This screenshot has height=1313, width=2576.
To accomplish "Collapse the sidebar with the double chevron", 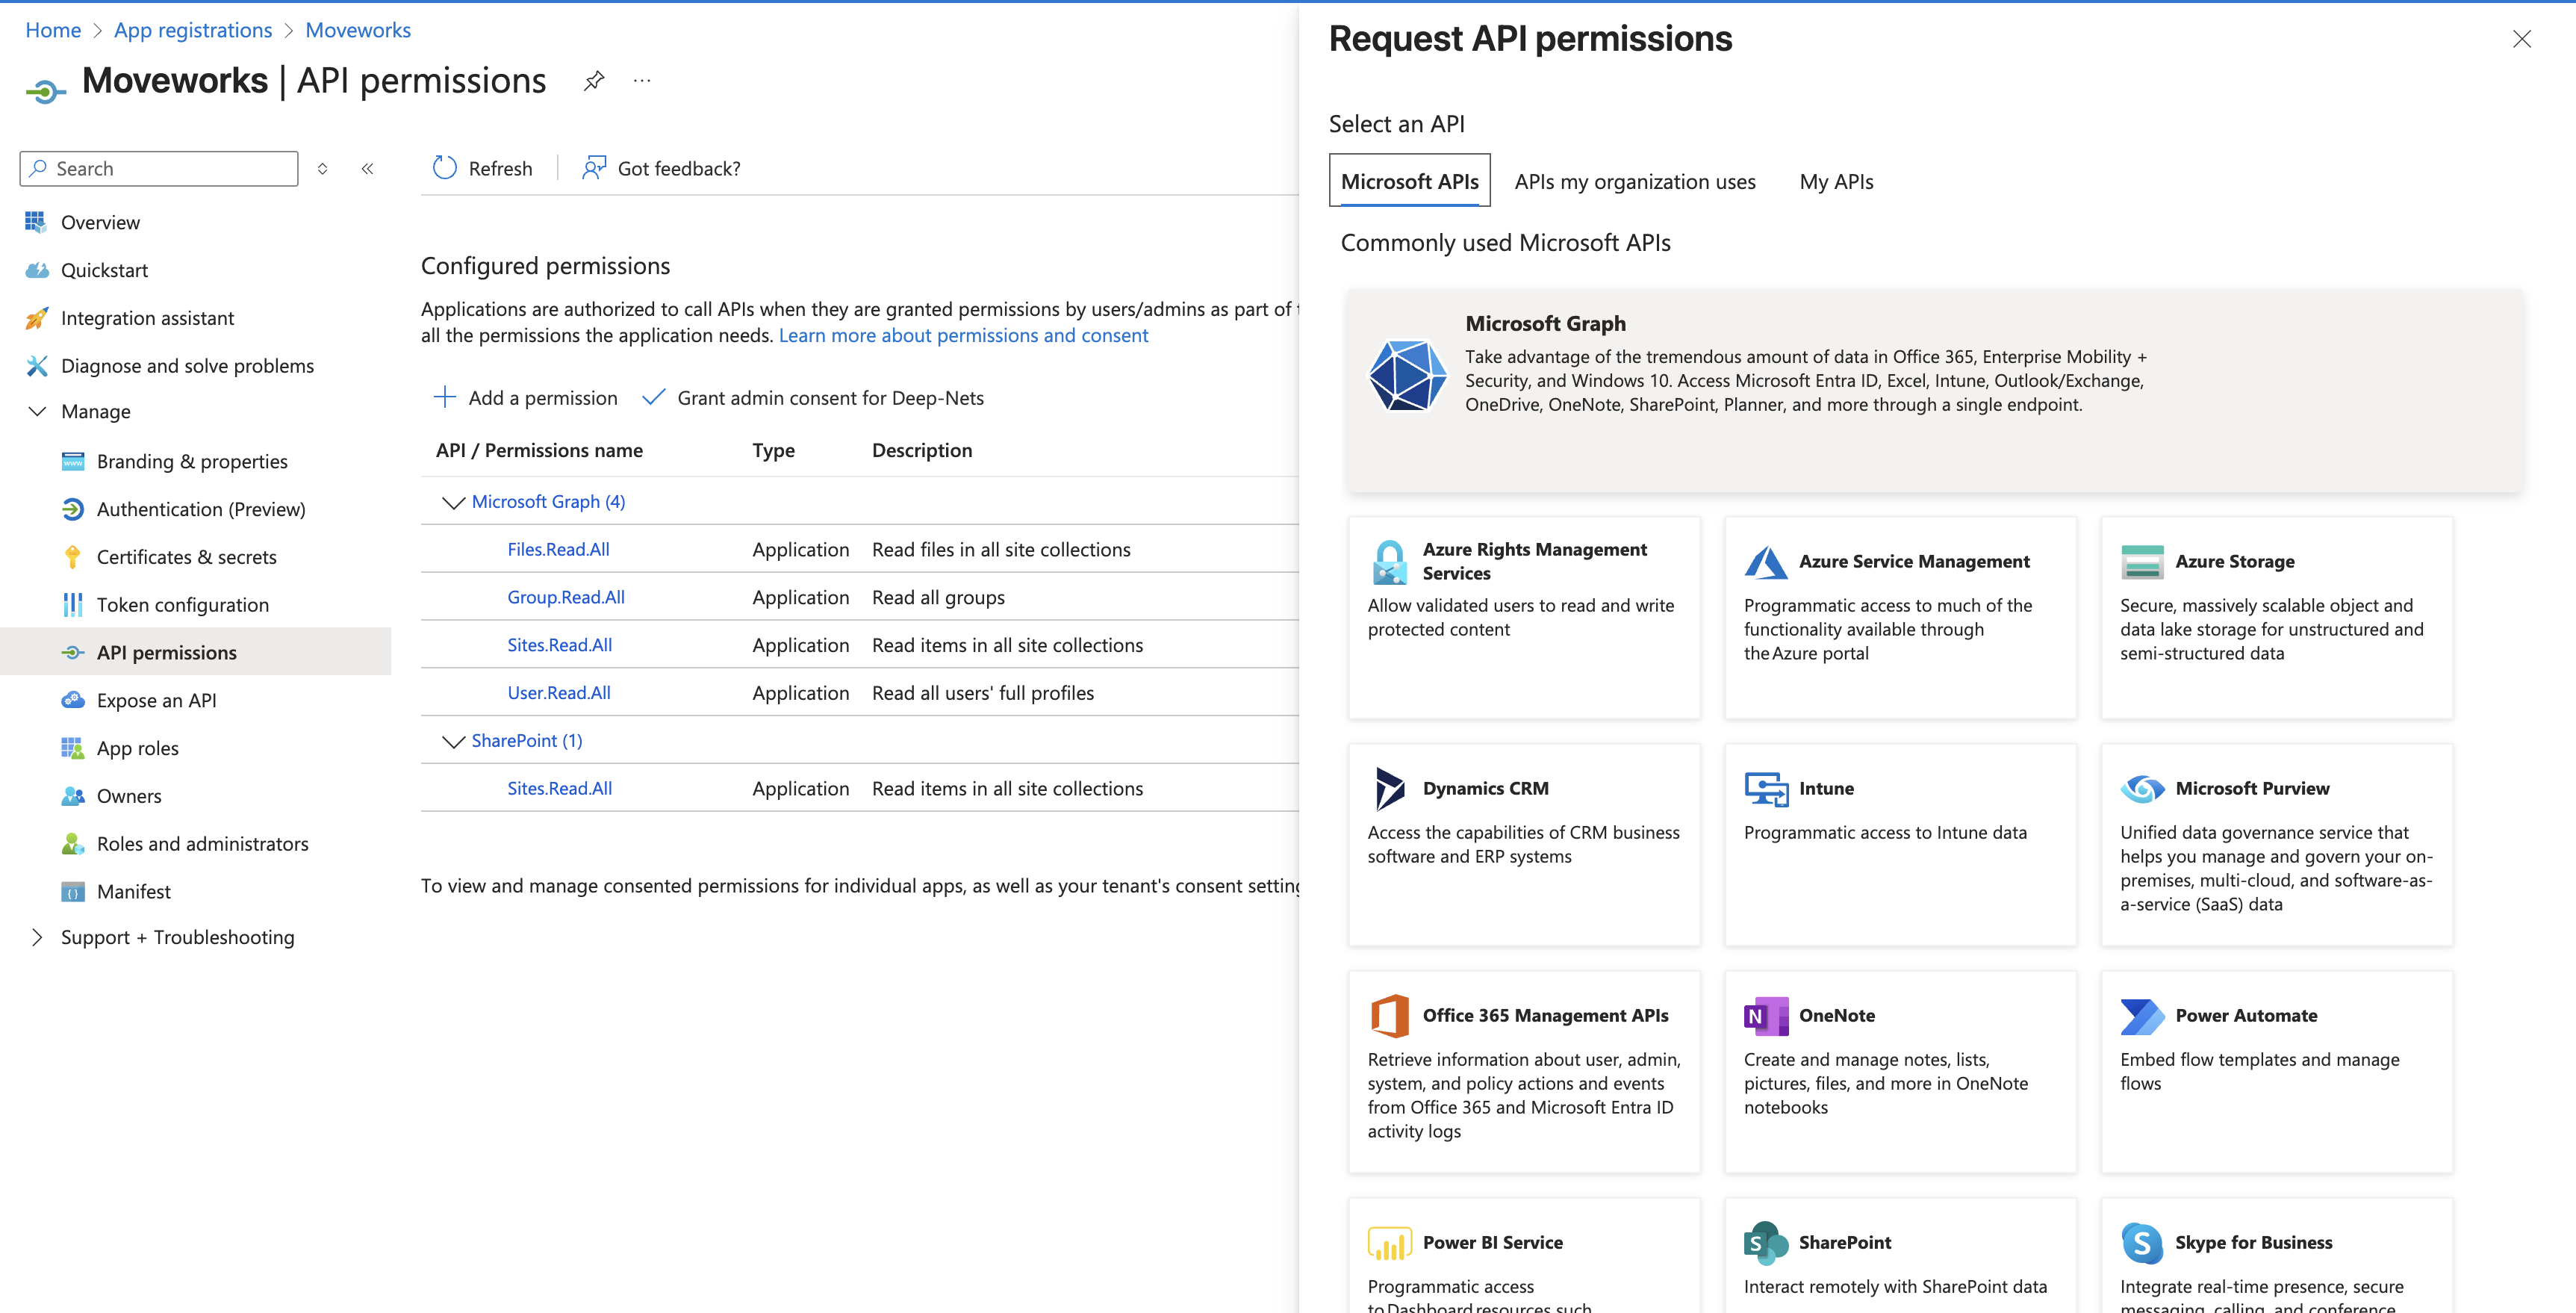I will (367, 169).
